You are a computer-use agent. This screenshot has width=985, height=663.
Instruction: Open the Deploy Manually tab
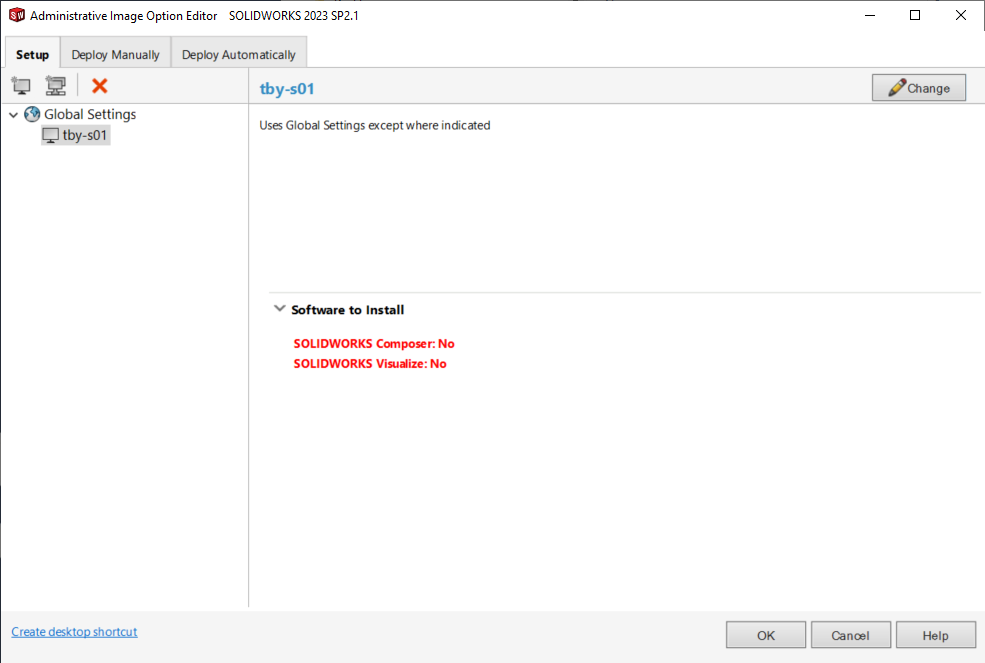115,54
